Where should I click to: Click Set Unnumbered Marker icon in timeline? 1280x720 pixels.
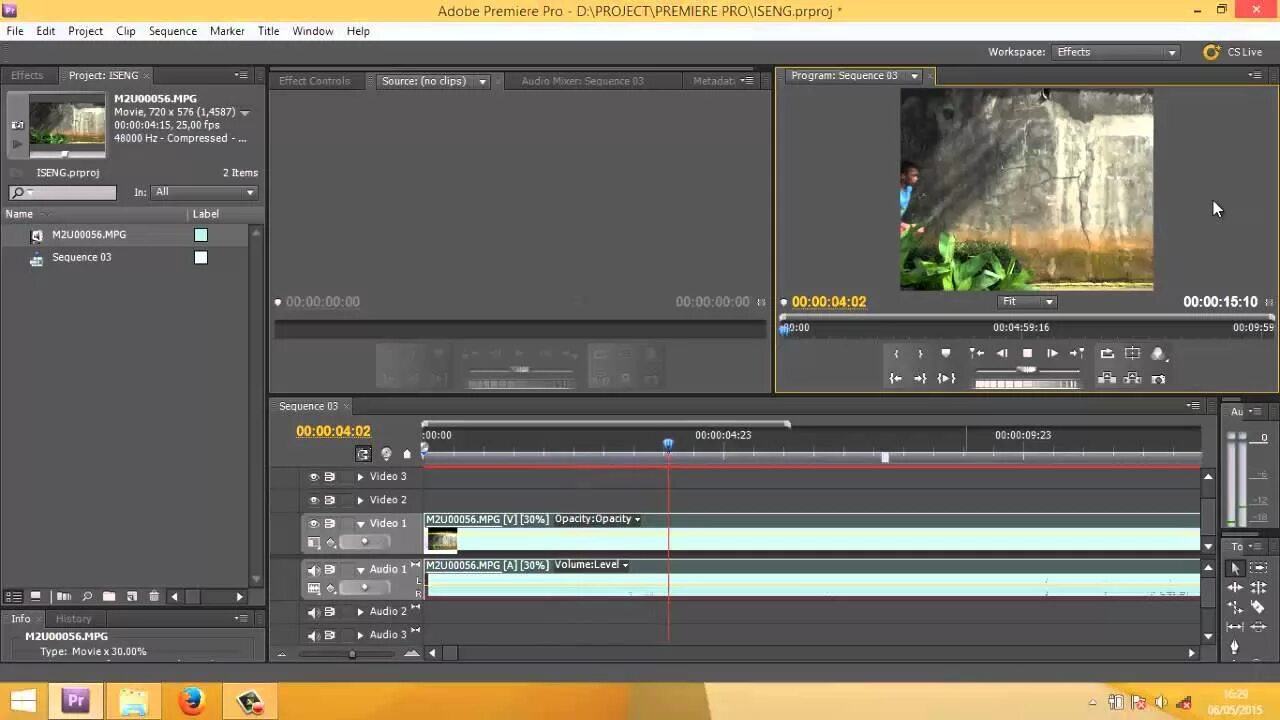(407, 454)
